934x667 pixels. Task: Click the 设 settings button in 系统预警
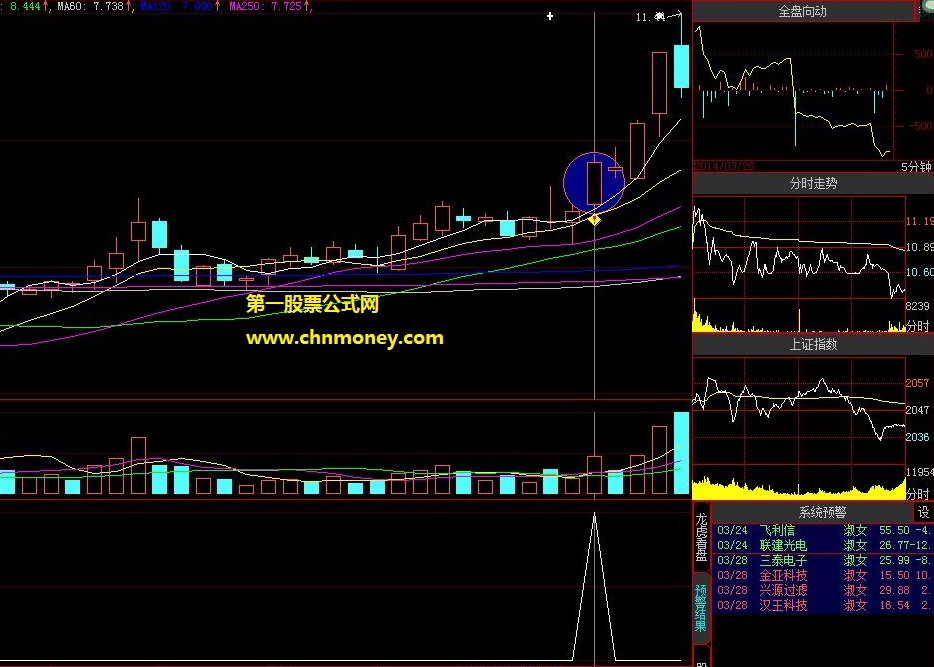pyautogui.click(x=923, y=512)
